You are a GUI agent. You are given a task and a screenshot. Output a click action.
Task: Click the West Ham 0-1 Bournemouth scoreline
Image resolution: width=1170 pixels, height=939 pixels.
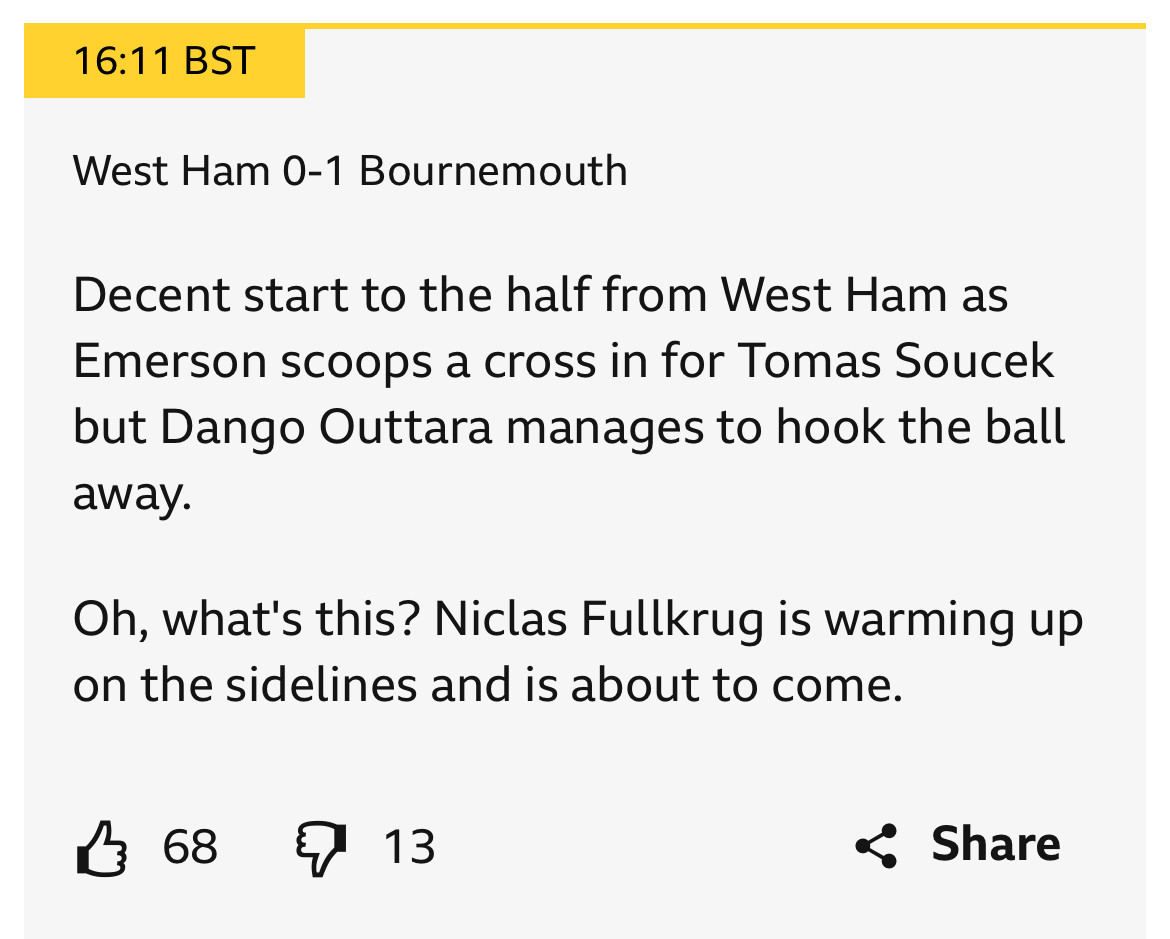(350, 171)
